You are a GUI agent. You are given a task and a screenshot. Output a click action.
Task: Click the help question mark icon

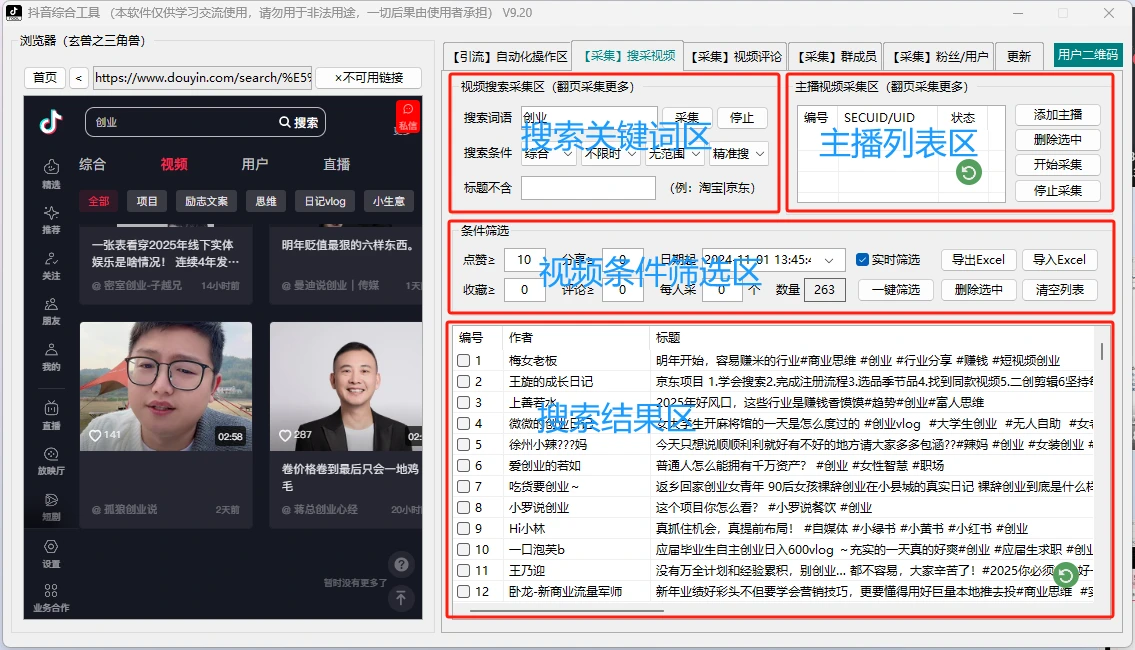pyautogui.click(x=401, y=564)
